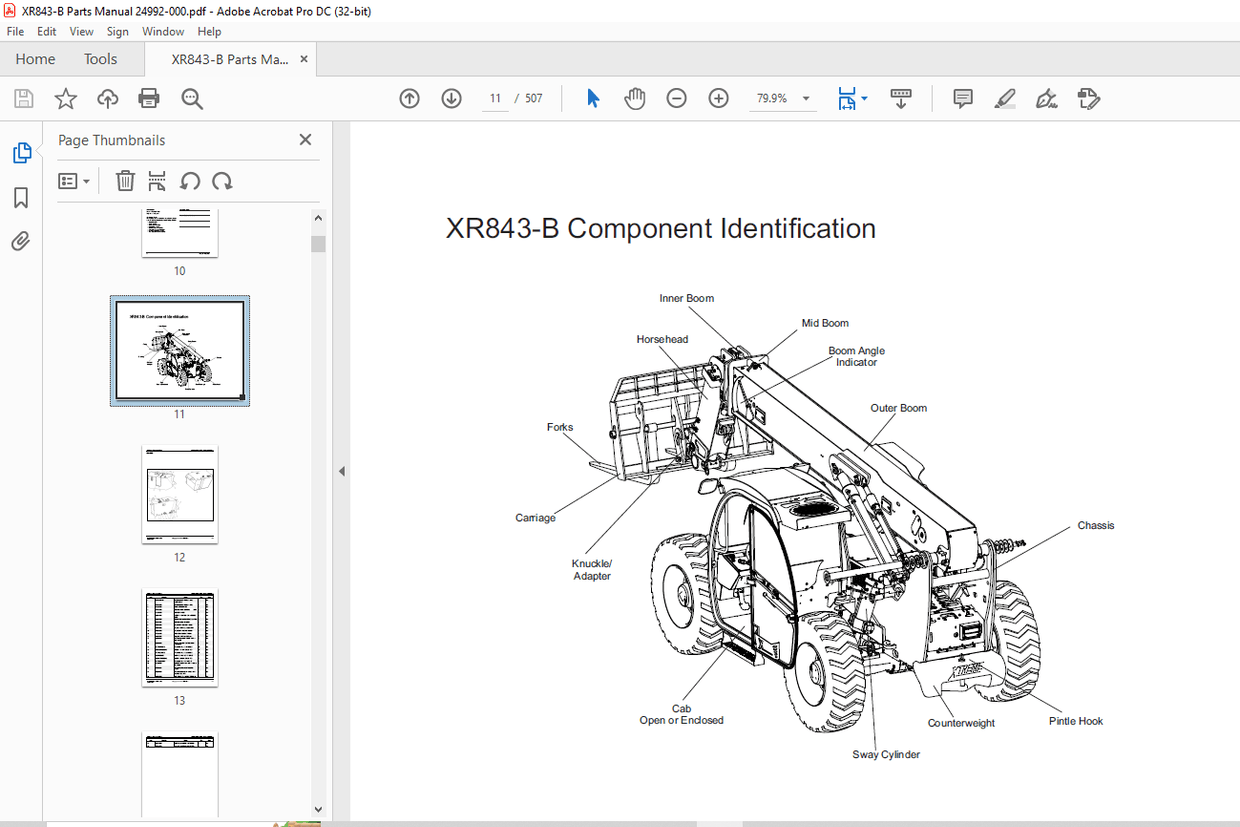Screen dimensions: 1240x827
Task: Delete the selected page with the trash icon
Action: [125, 181]
